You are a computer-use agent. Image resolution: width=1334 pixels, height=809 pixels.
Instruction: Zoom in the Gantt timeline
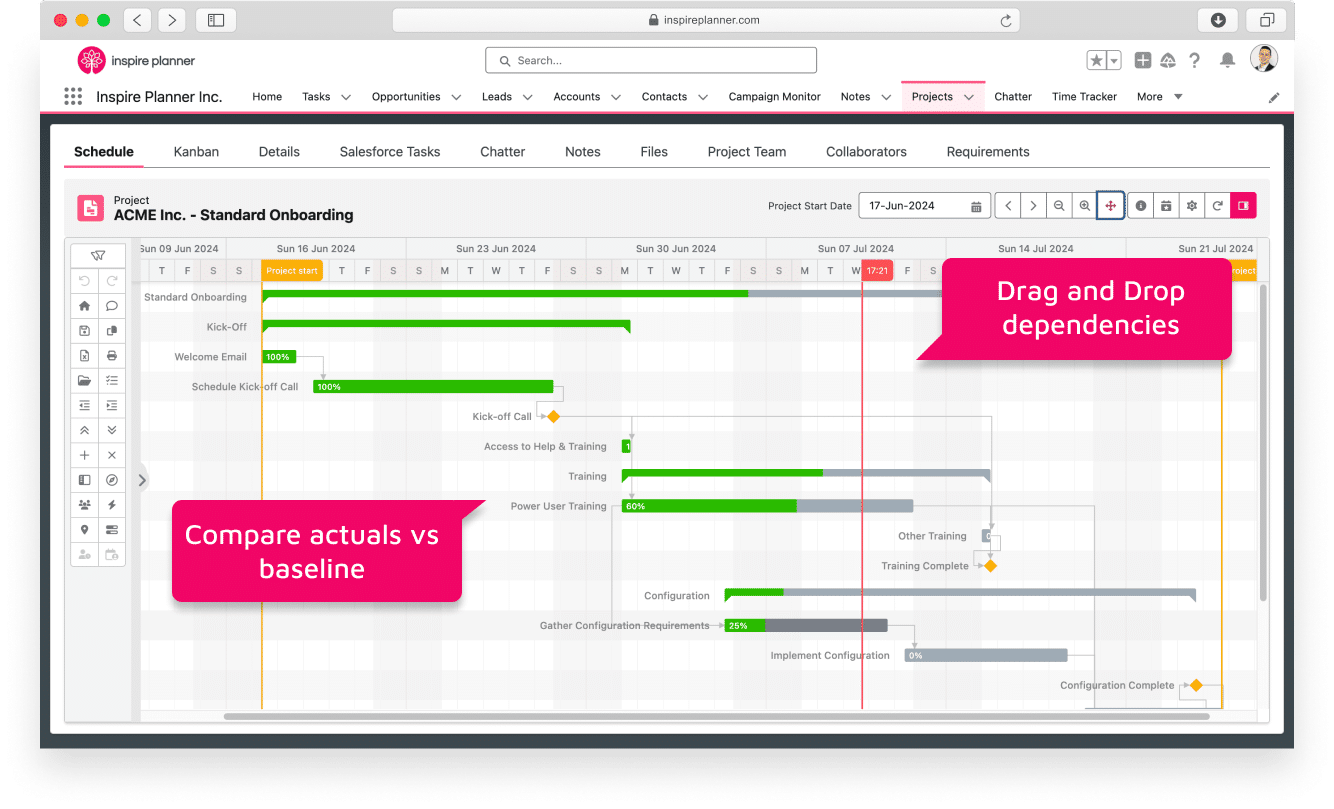click(1084, 206)
